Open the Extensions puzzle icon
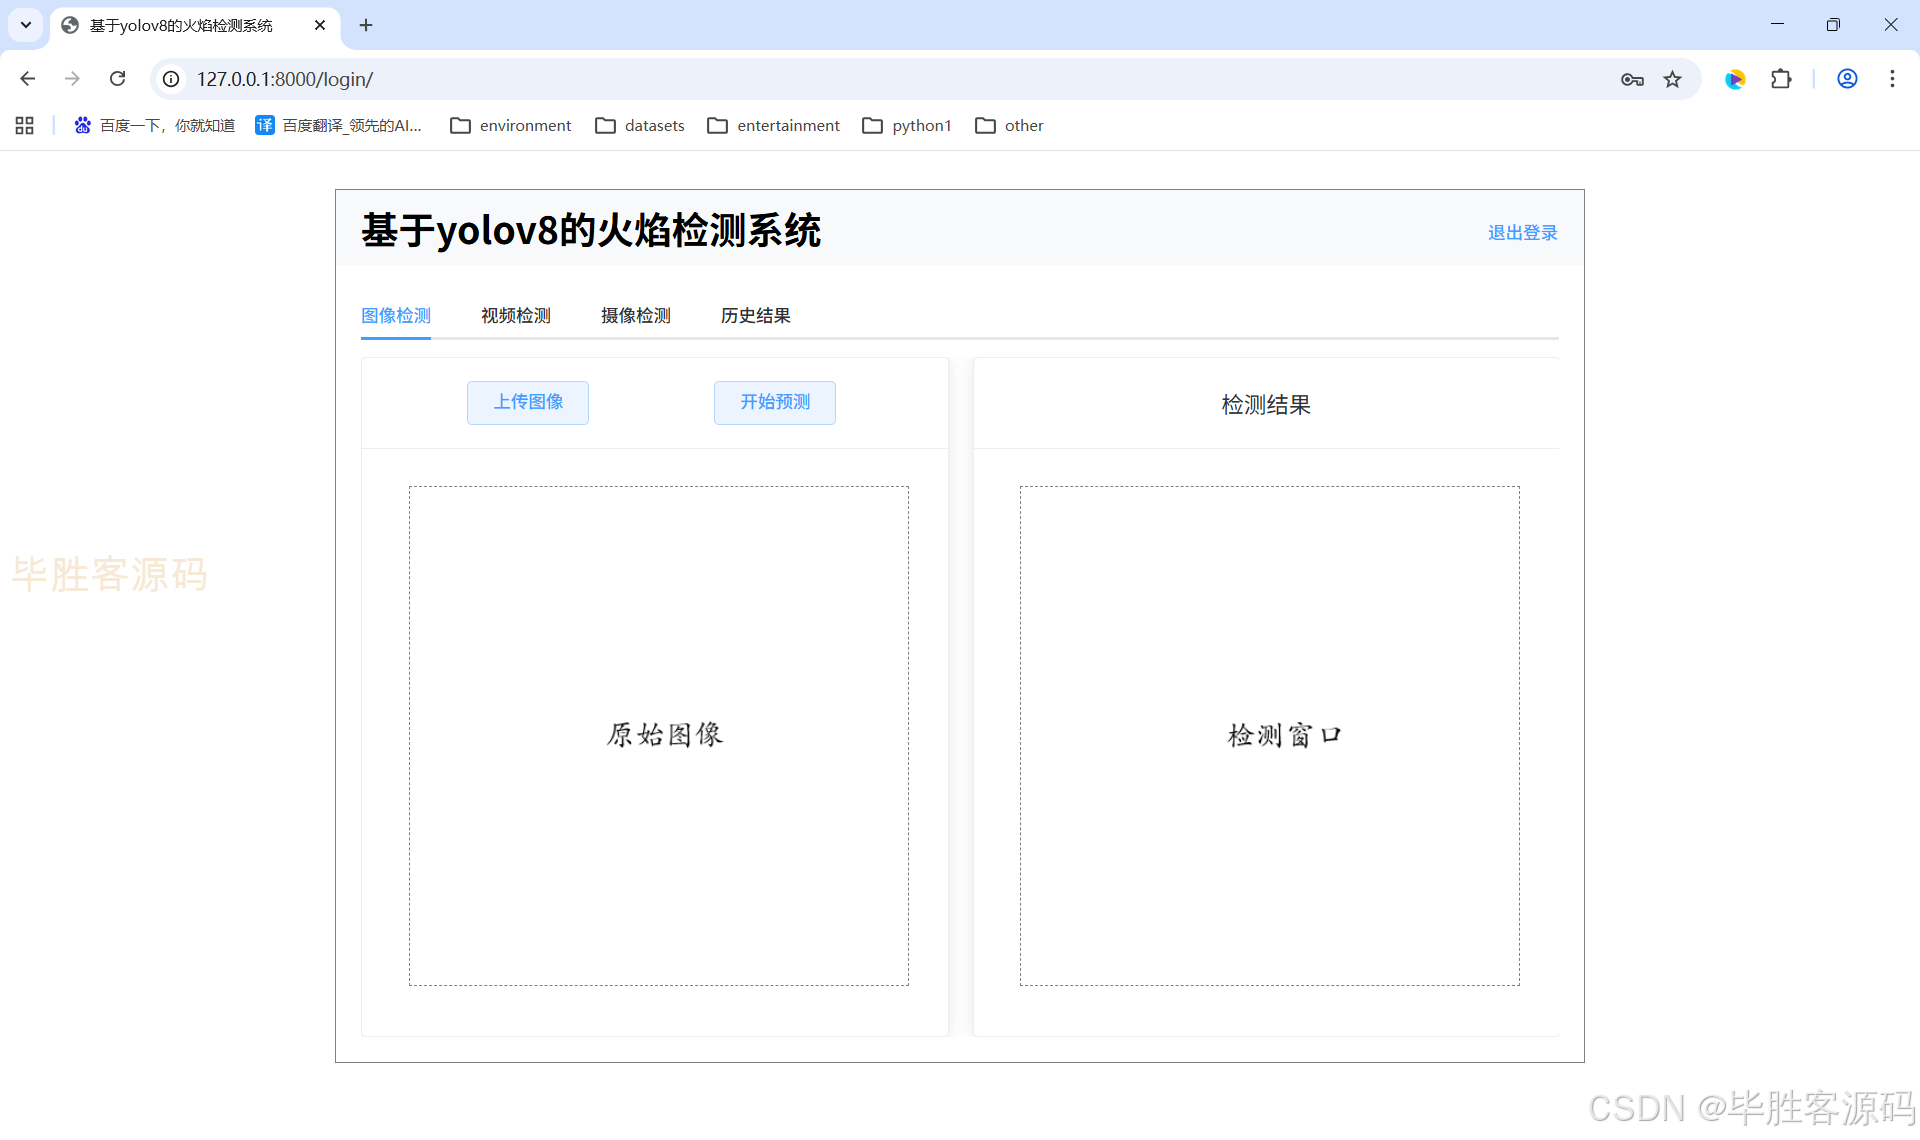Viewport: 1920px width, 1140px height. pos(1781,79)
